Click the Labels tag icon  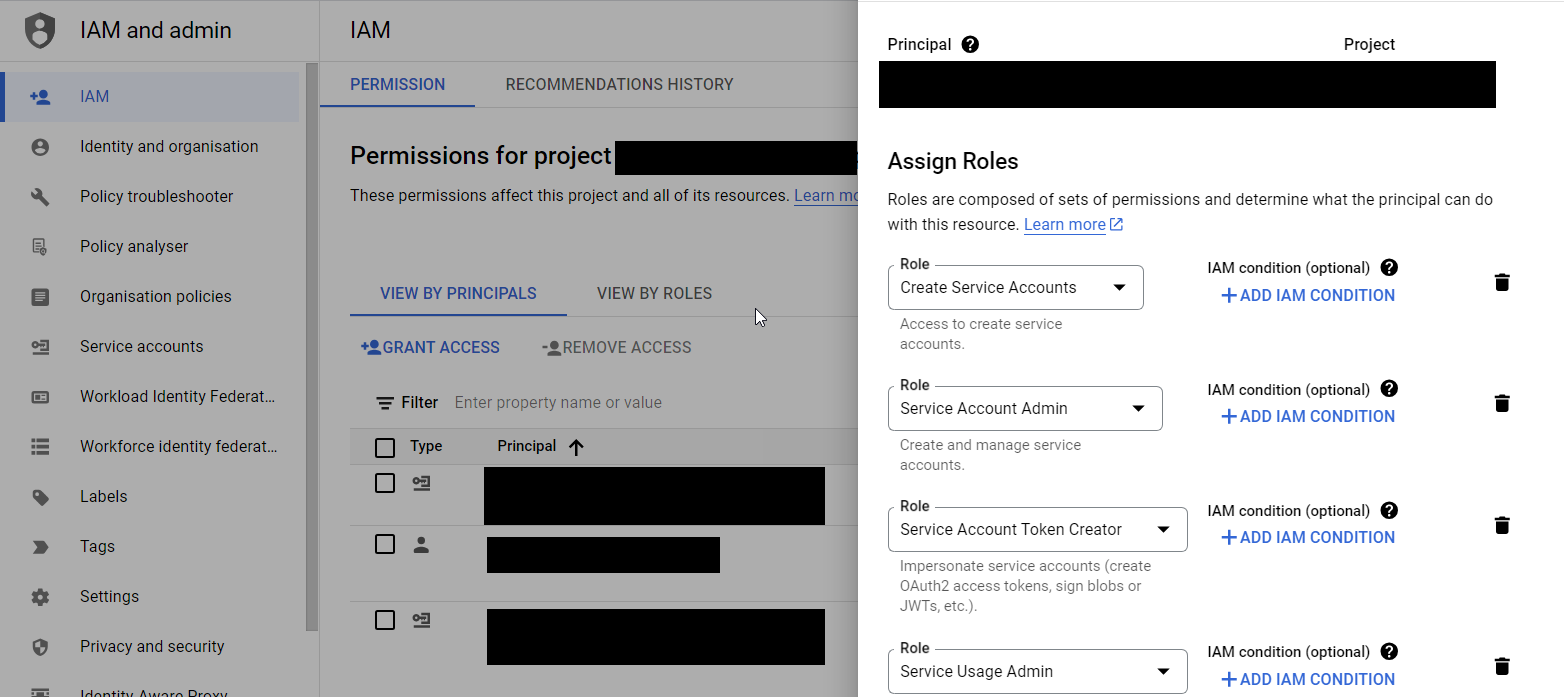click(x=40, y=497)
